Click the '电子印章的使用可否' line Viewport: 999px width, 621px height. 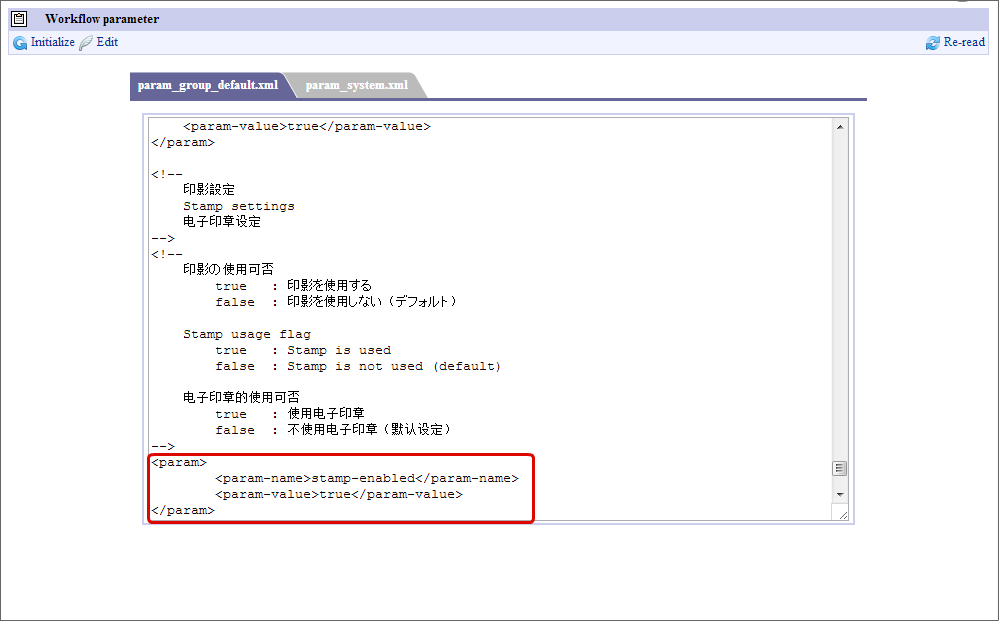click(x=241, y=397)
